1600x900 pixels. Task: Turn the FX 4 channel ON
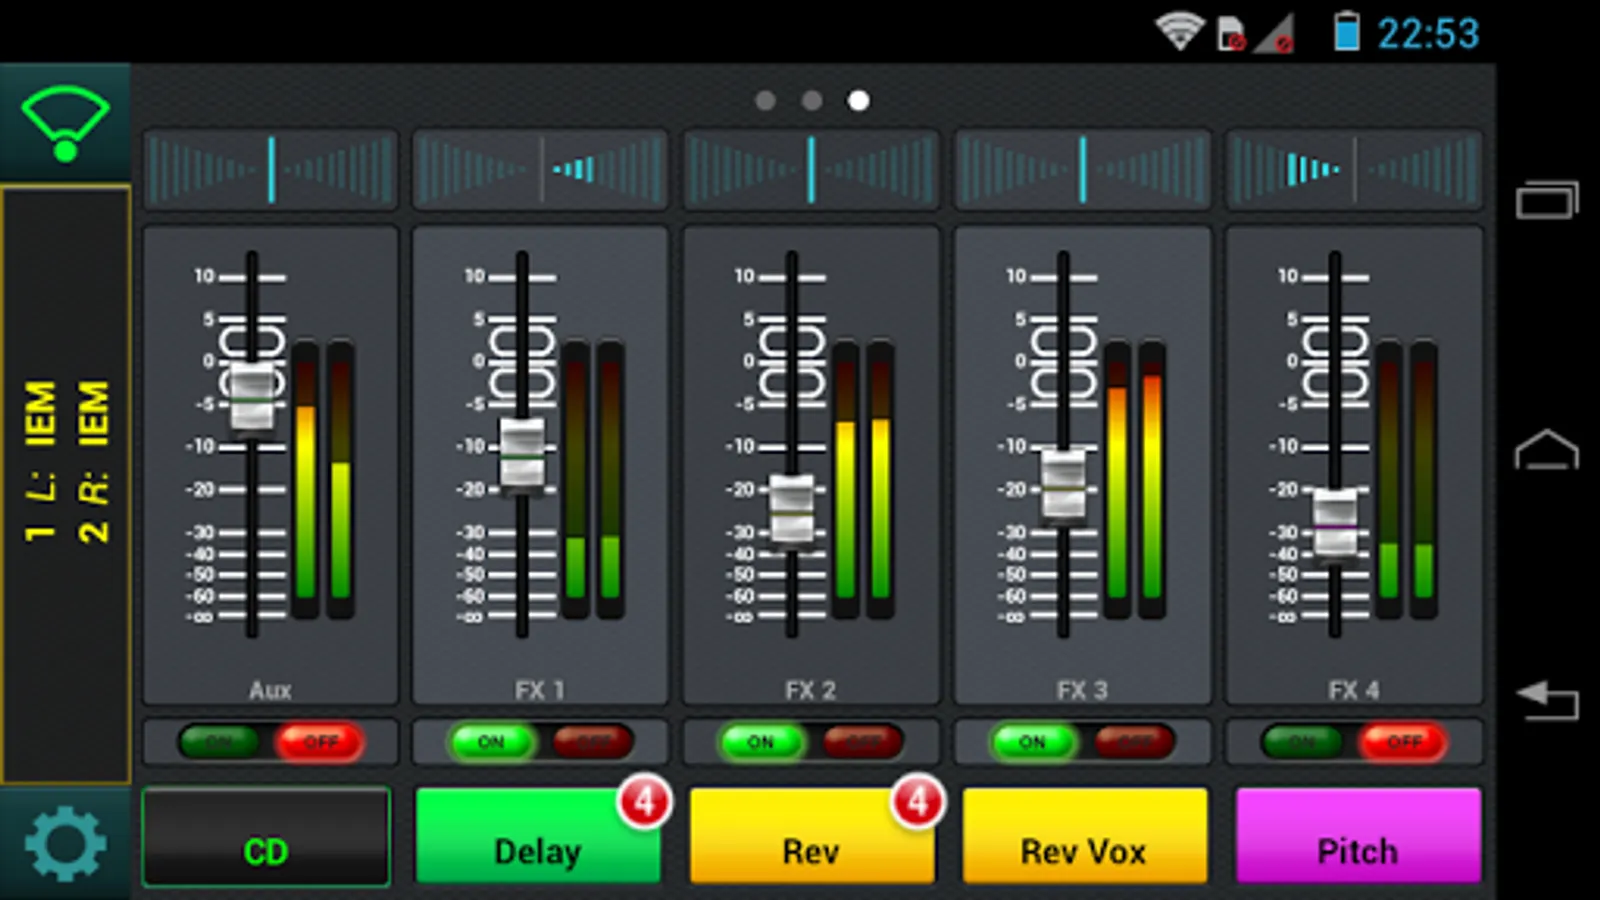(1302, 742)
